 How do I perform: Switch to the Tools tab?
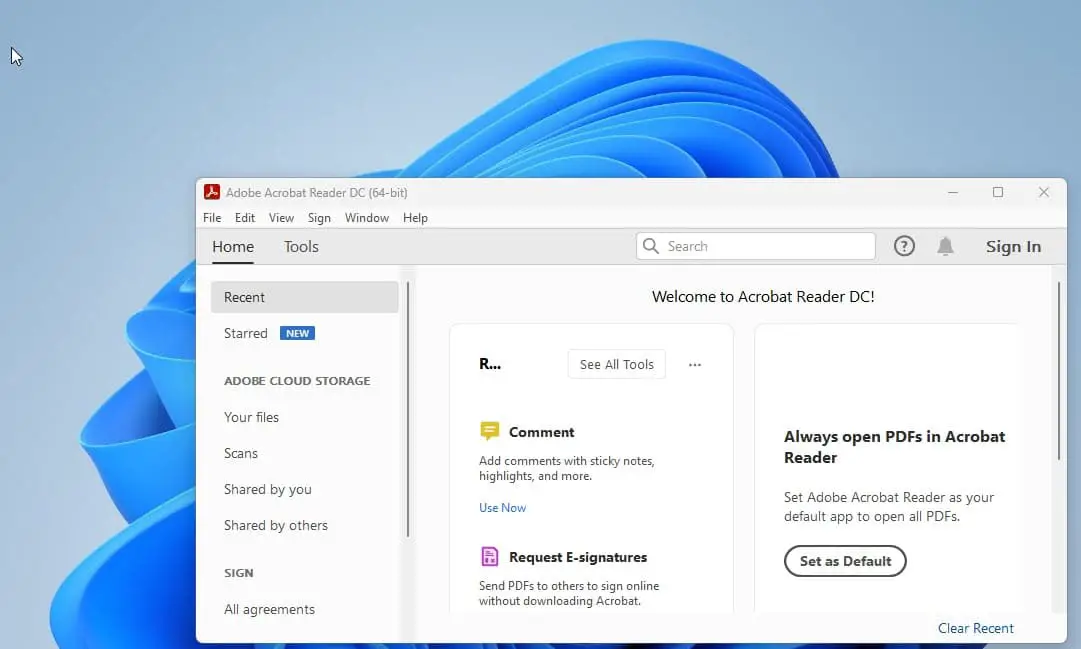point(301,247)
